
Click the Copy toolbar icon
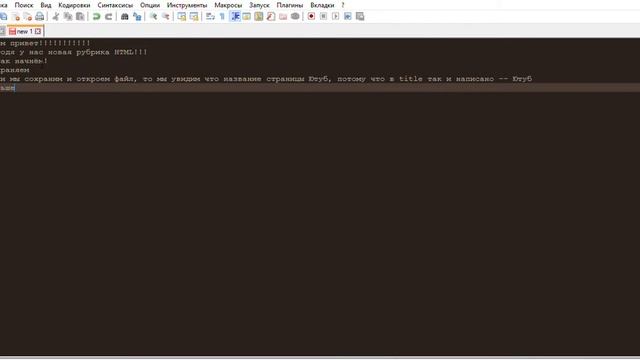[68, 16]
